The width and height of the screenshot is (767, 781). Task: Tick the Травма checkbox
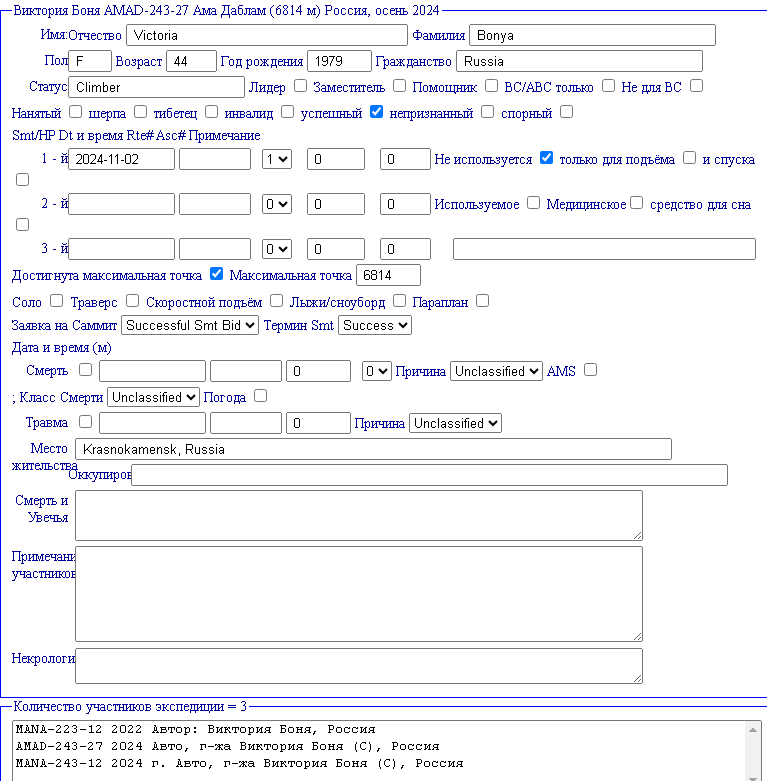point(86,421)
